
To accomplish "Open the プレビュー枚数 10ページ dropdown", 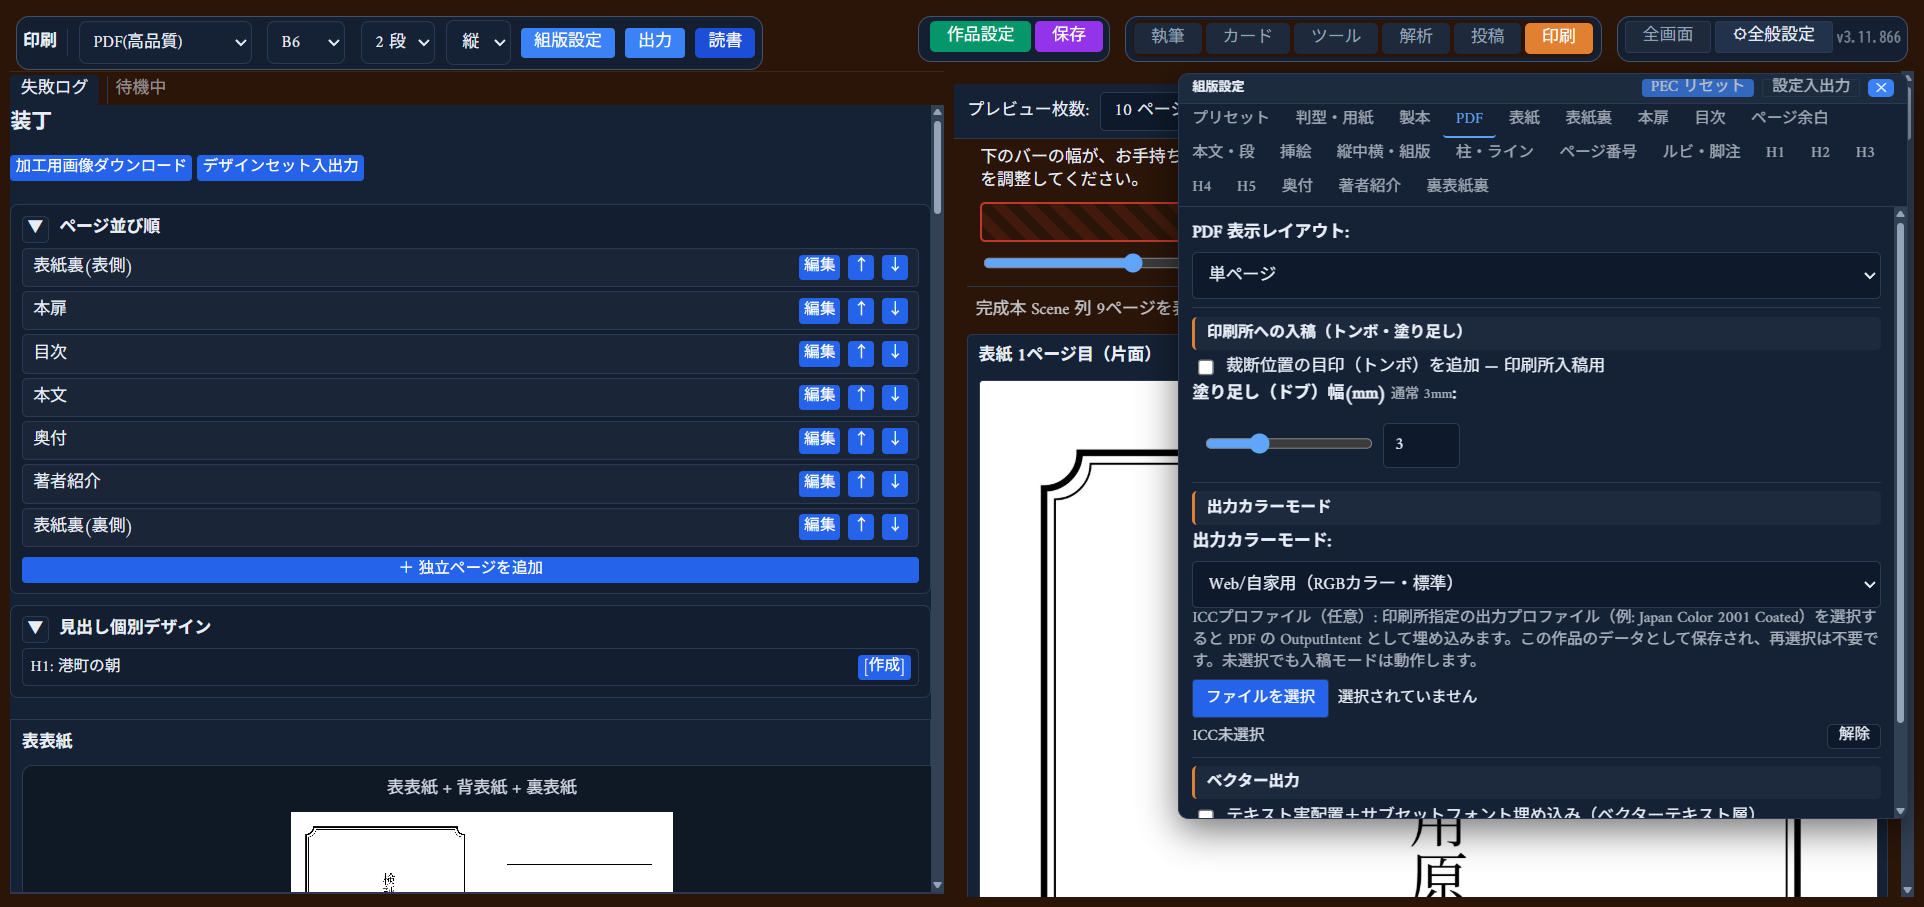I will pyautogui.click(x=1140, y=110).
